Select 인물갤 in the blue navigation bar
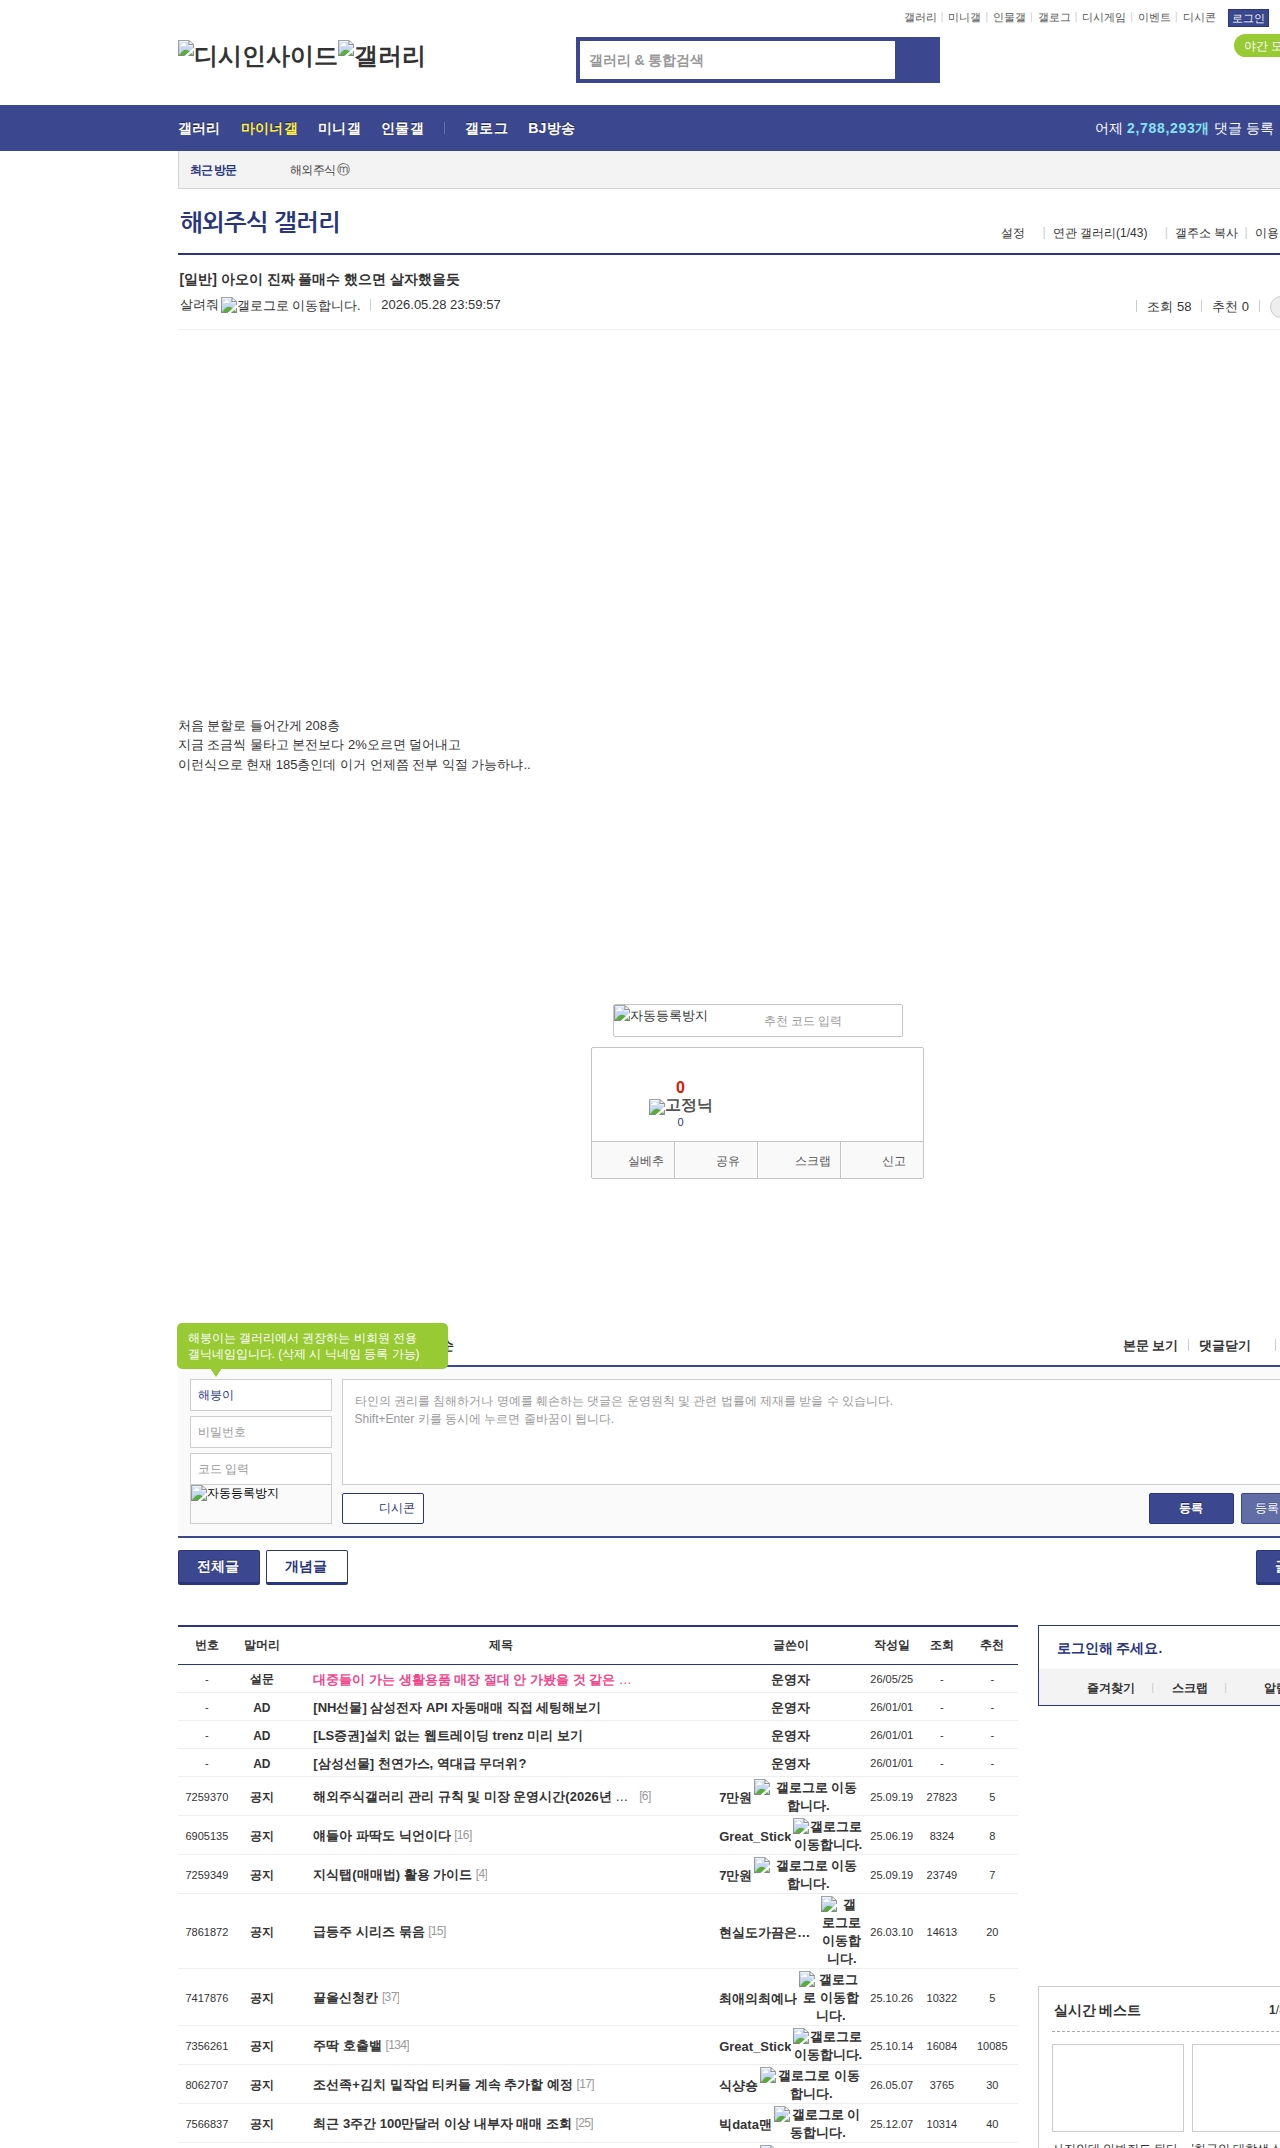The width and height of the screenshot is (1280, 2148). pyautogui.click(x=402, y=128)
